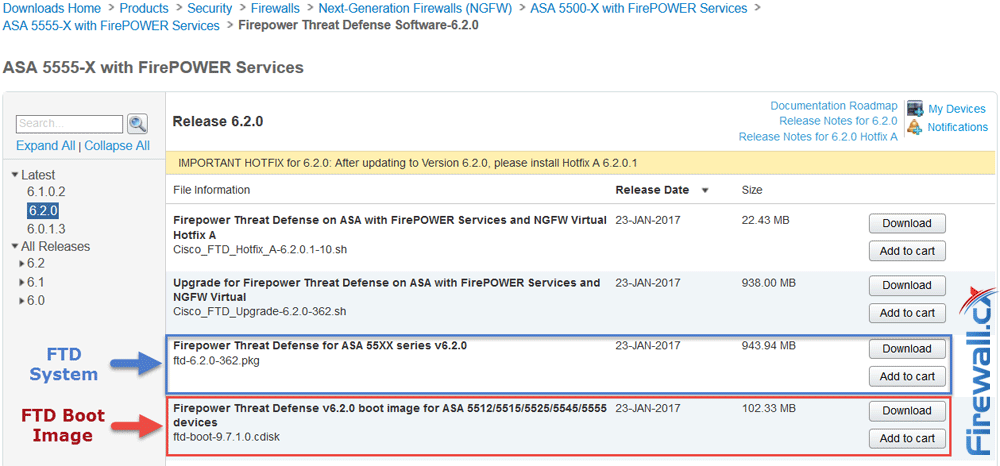This screenshot has width=1000, height=466.
Task: Download Cisco_FTD_Upgrade-6.2.0-362.sh file
Action: click(907, 285)
